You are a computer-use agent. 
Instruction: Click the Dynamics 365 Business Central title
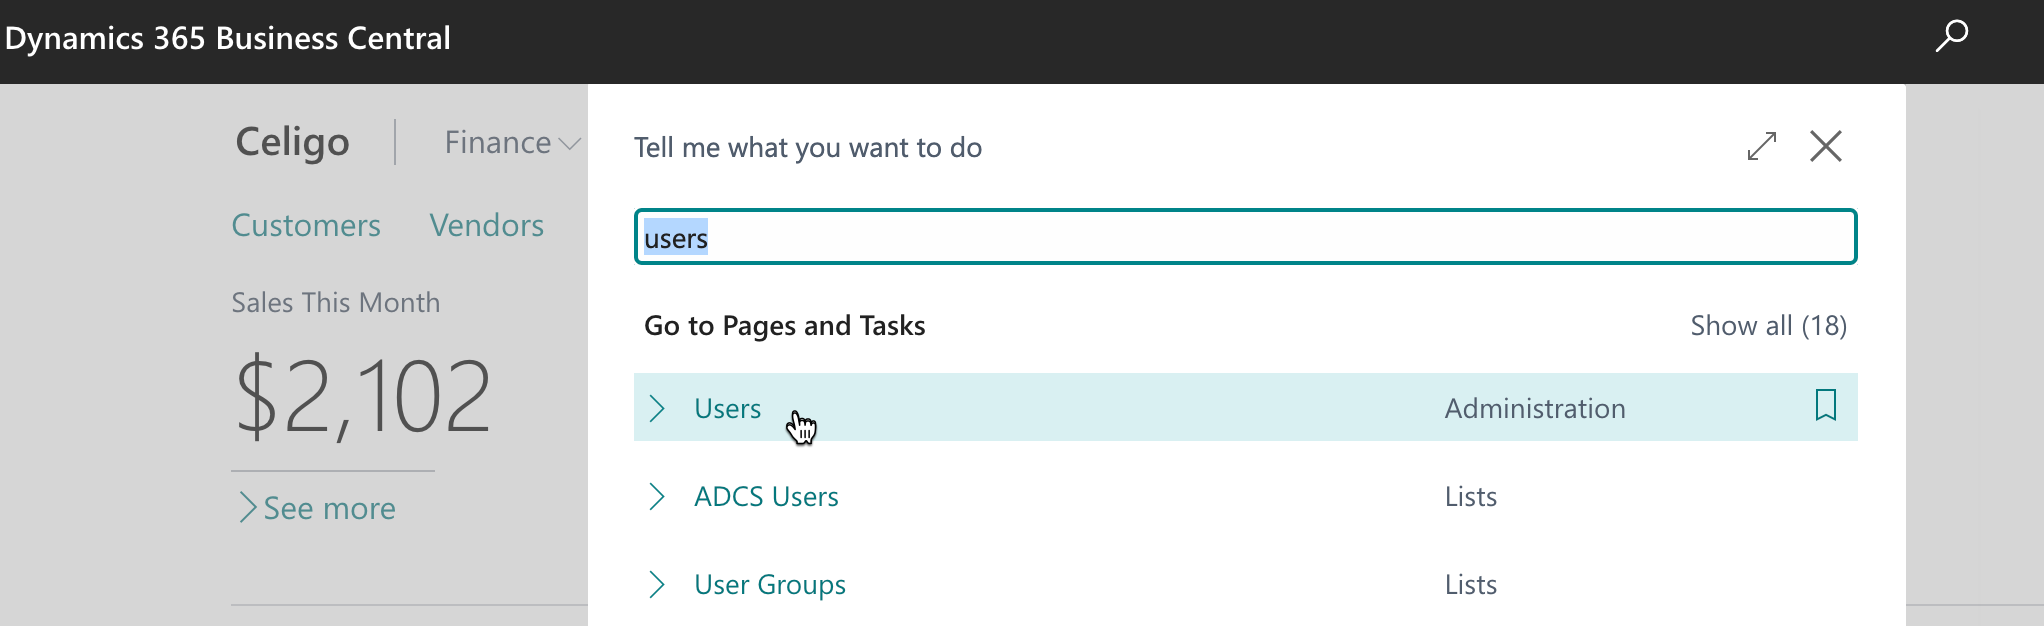coord(228,38)
